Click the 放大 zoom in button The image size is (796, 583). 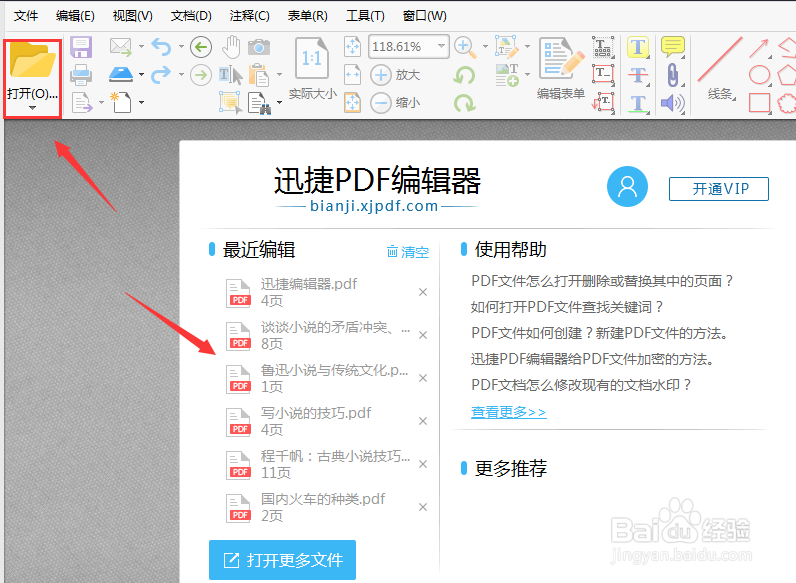pyautogui.click(x=395, y=75)
